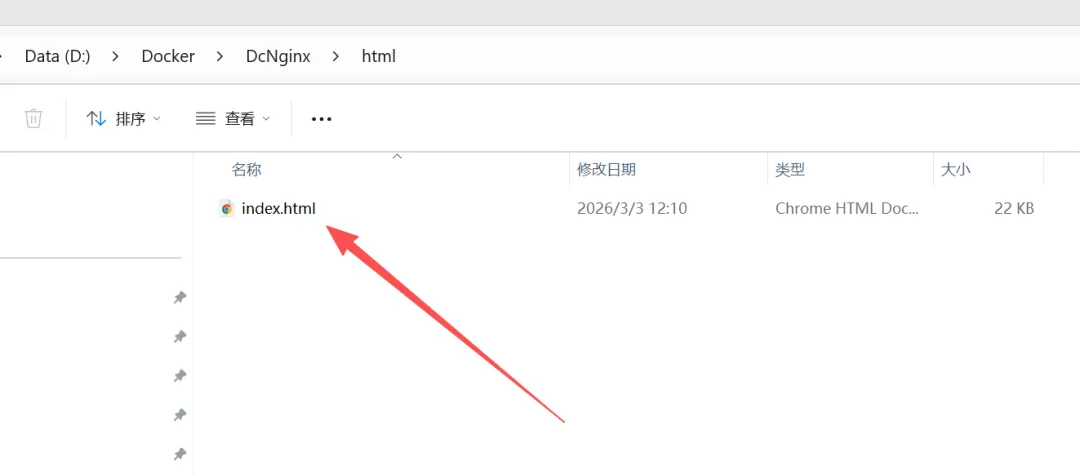Go to Data (D:) in breadcrumb
This screenshot has width=1080, height=475.
pyautogui.click(x=58, y=56)
